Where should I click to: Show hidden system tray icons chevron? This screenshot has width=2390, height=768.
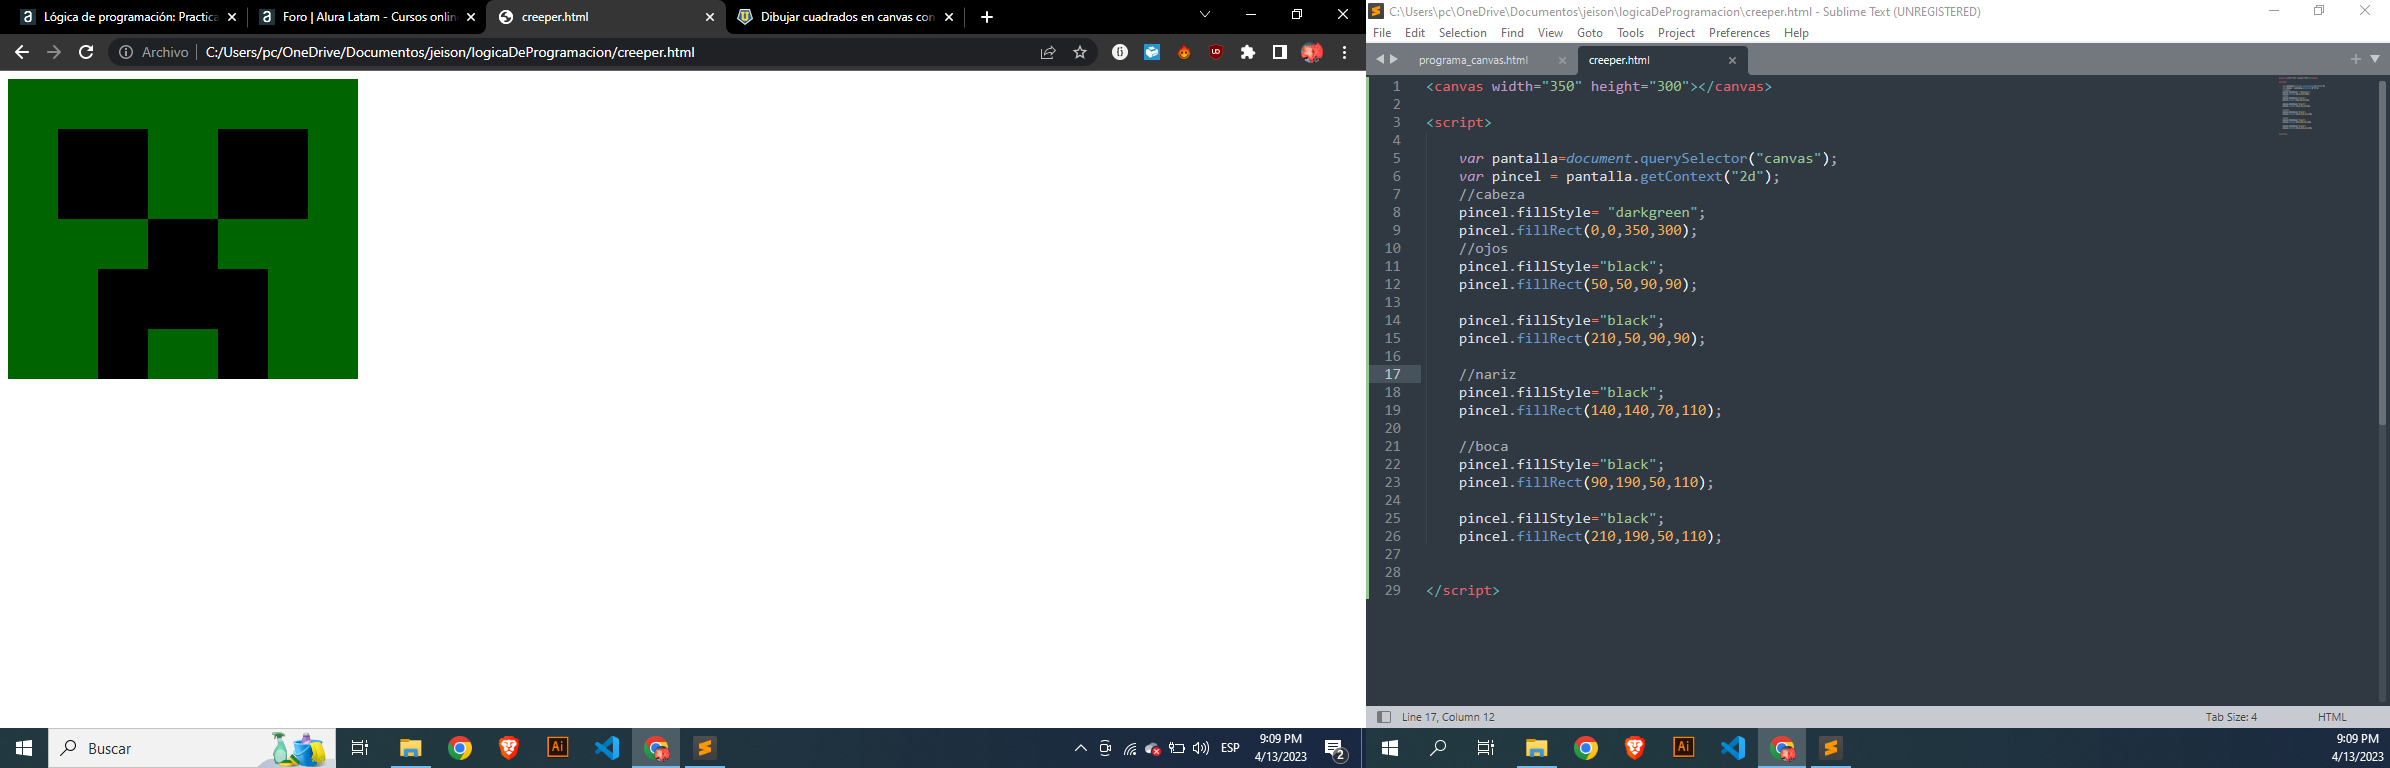1081,748
